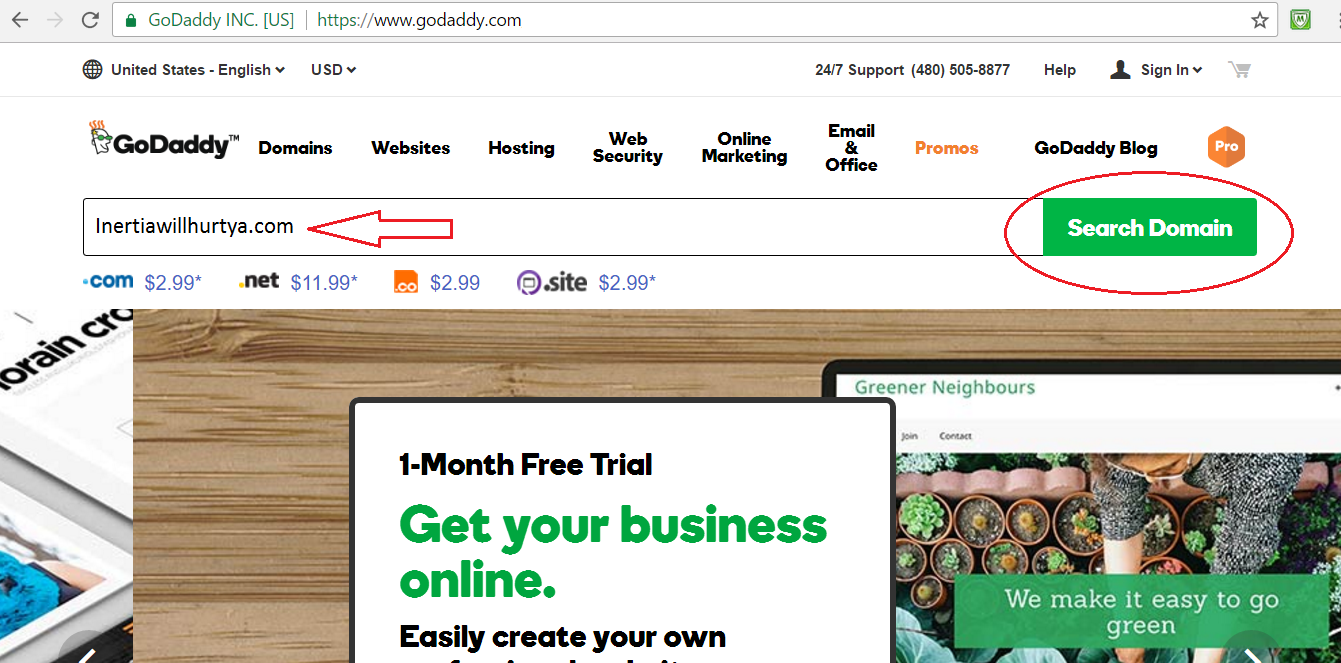1341x663 pixels.
Task: Click the globe icon beside United States
Action: (92, 69)
